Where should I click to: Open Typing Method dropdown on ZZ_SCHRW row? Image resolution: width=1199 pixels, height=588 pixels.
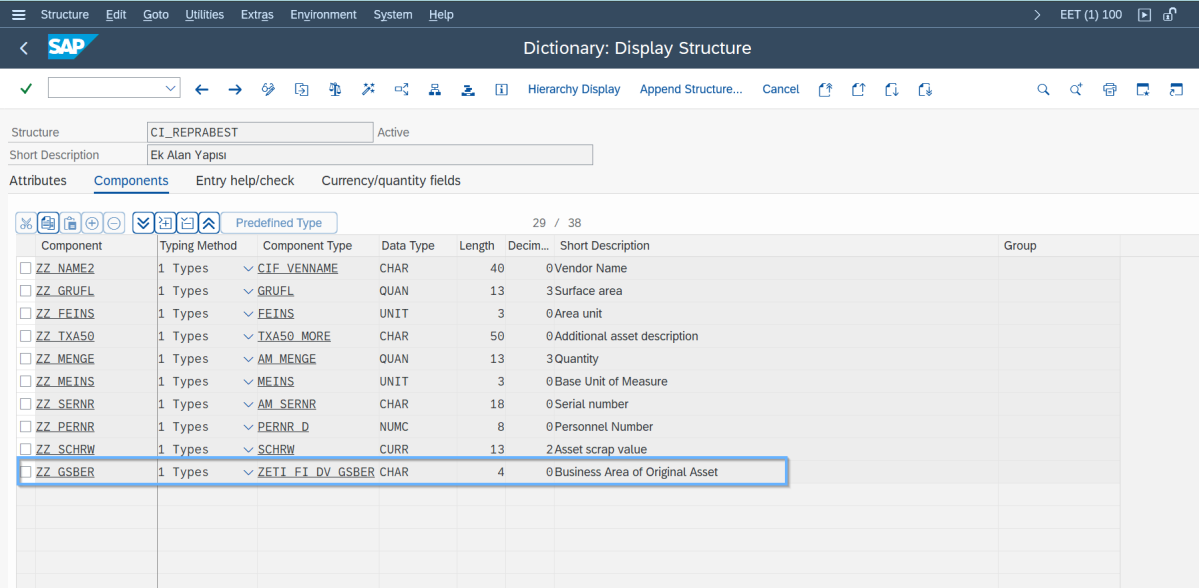248,450
